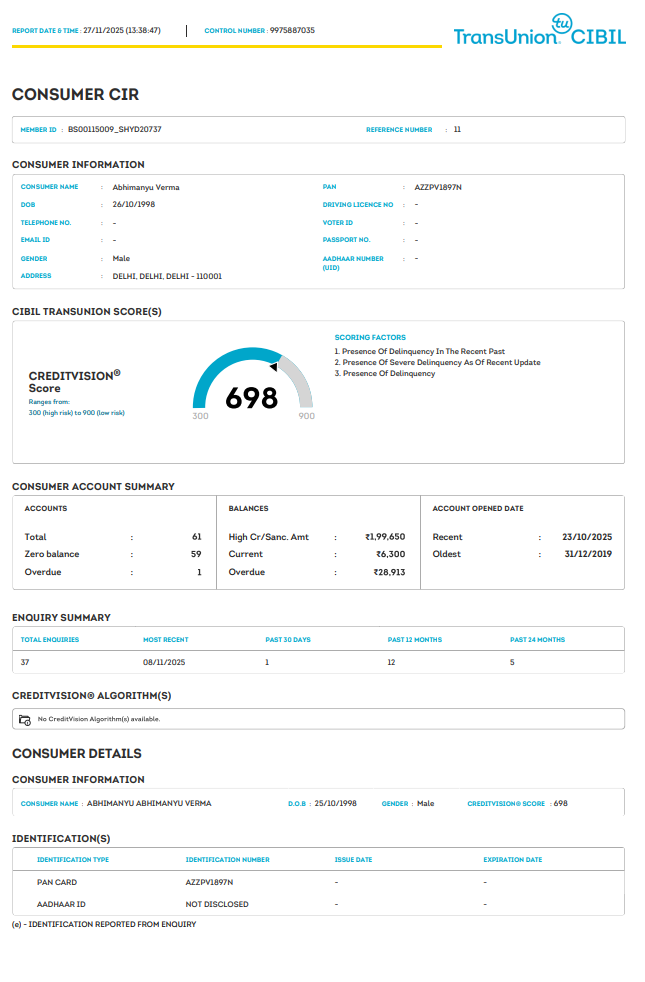Click the Member ID value BS00115009_SHYD20737
The width and height of the screenshot is (645, 982).
click(x=115, y=130)
